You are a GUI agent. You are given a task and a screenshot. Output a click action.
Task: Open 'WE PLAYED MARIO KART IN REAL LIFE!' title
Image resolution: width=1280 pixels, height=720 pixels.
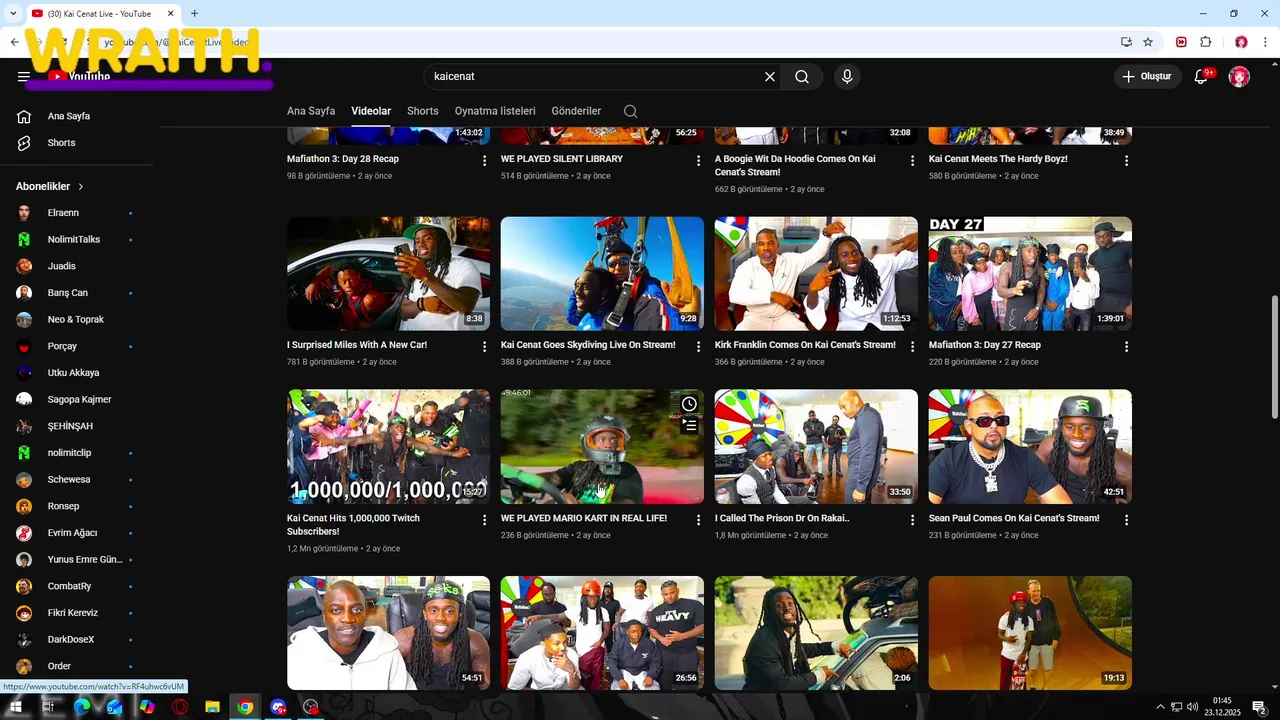point(584,518)
